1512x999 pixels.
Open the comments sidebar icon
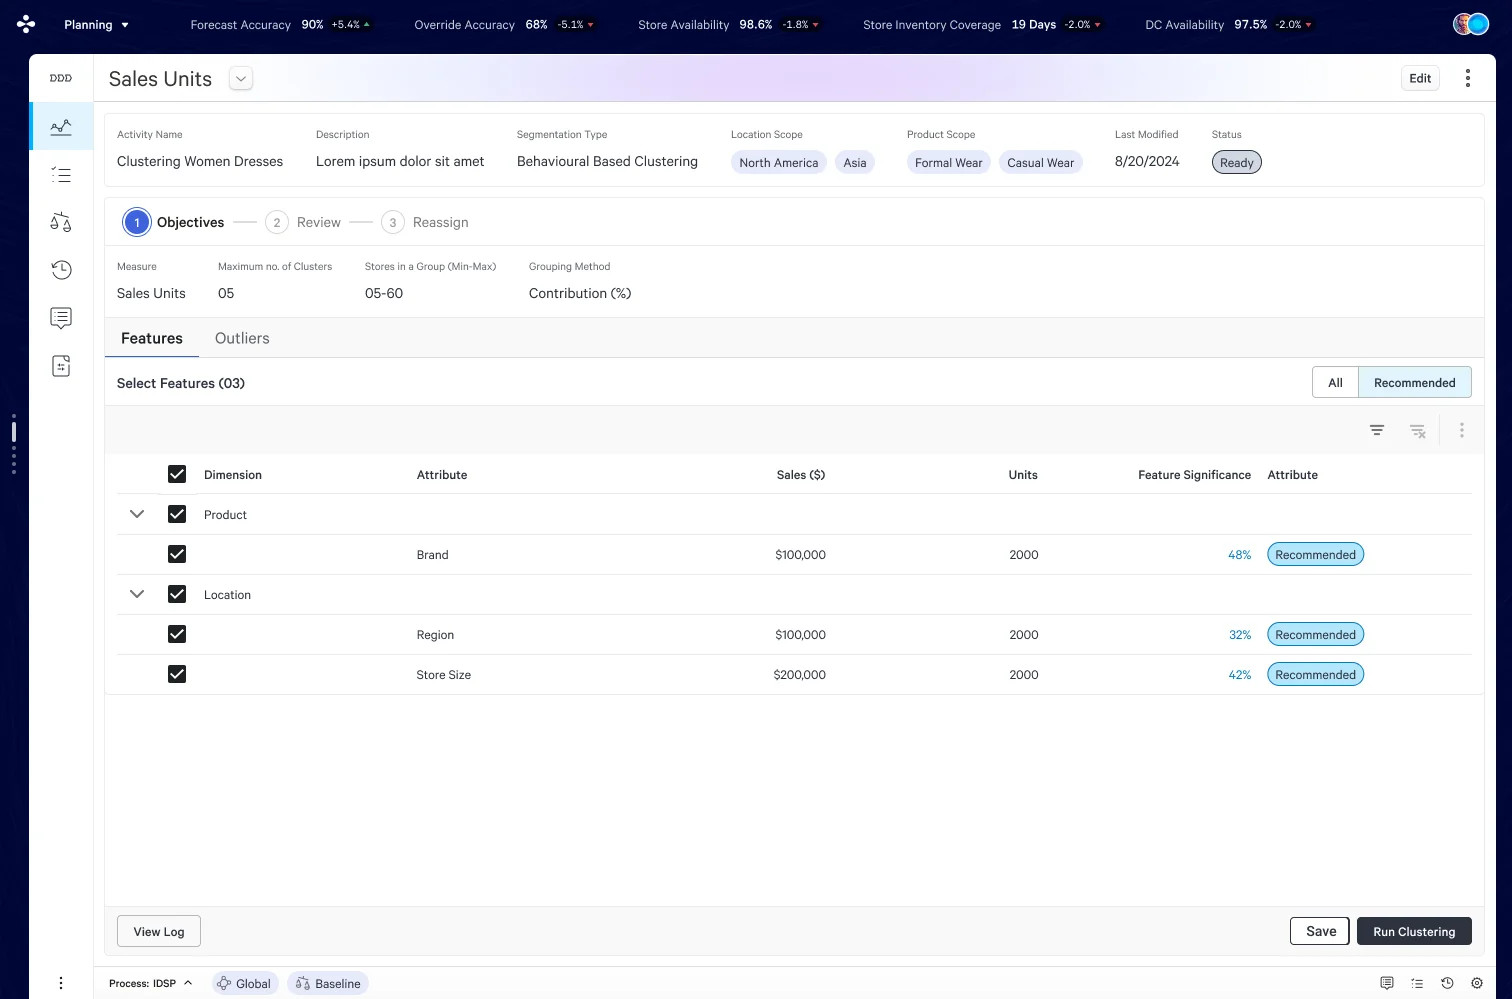pyautogui.click(x=61, y=318)
